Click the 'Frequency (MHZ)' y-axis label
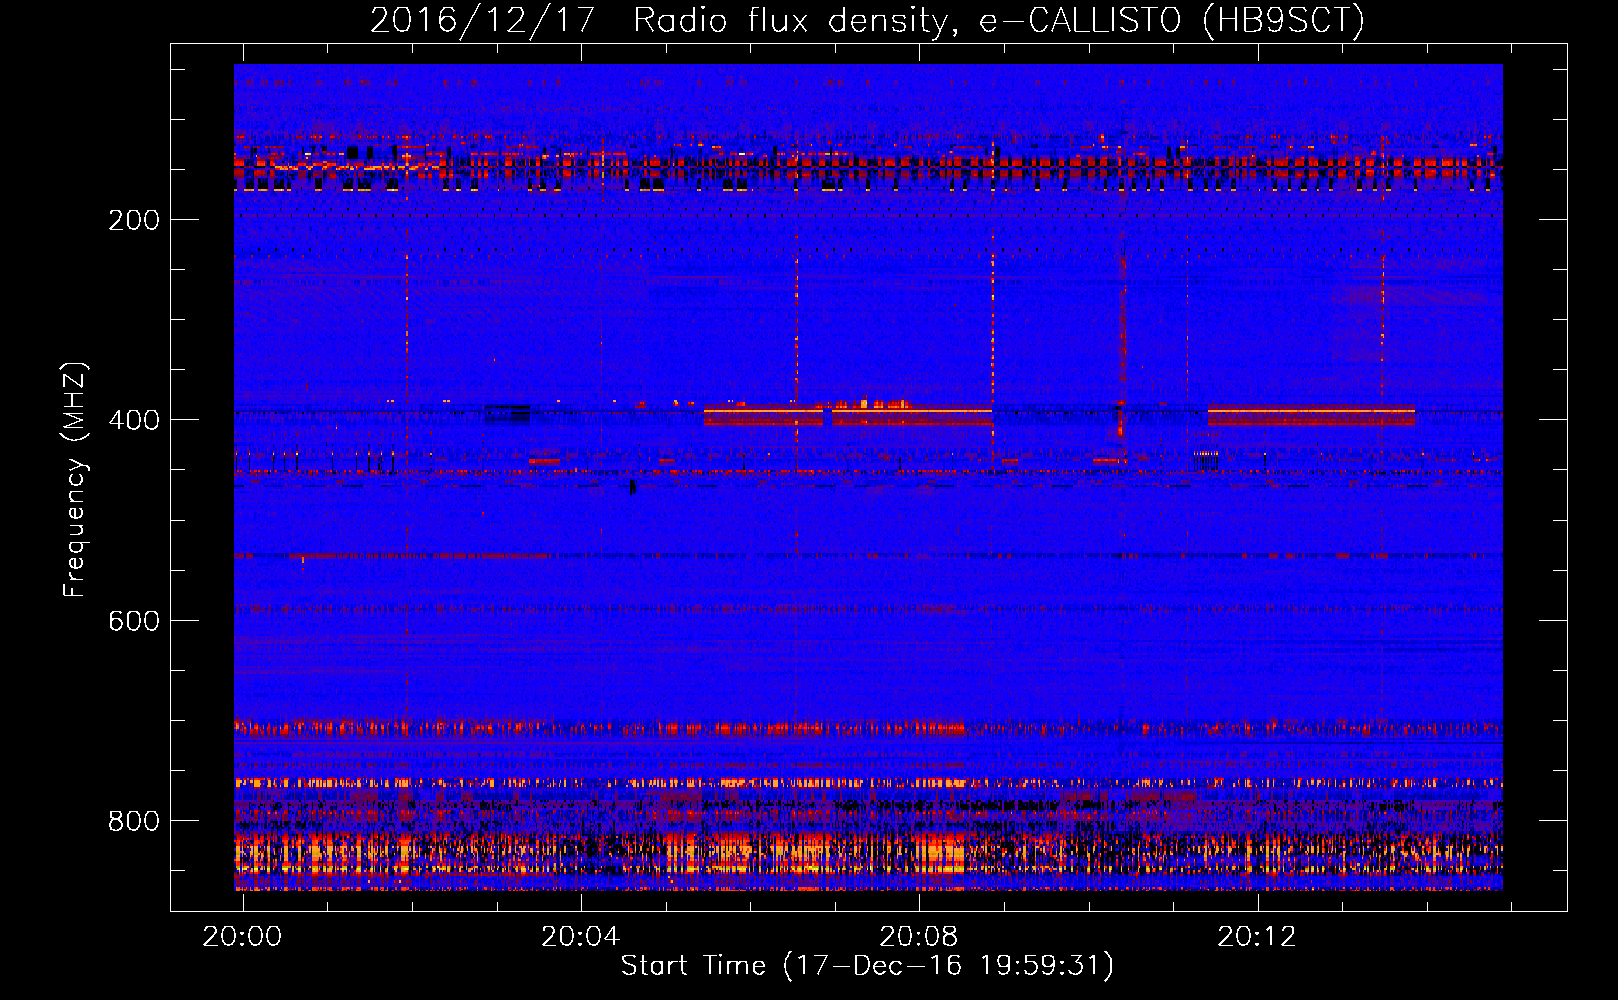 click(x=76, y=480)
